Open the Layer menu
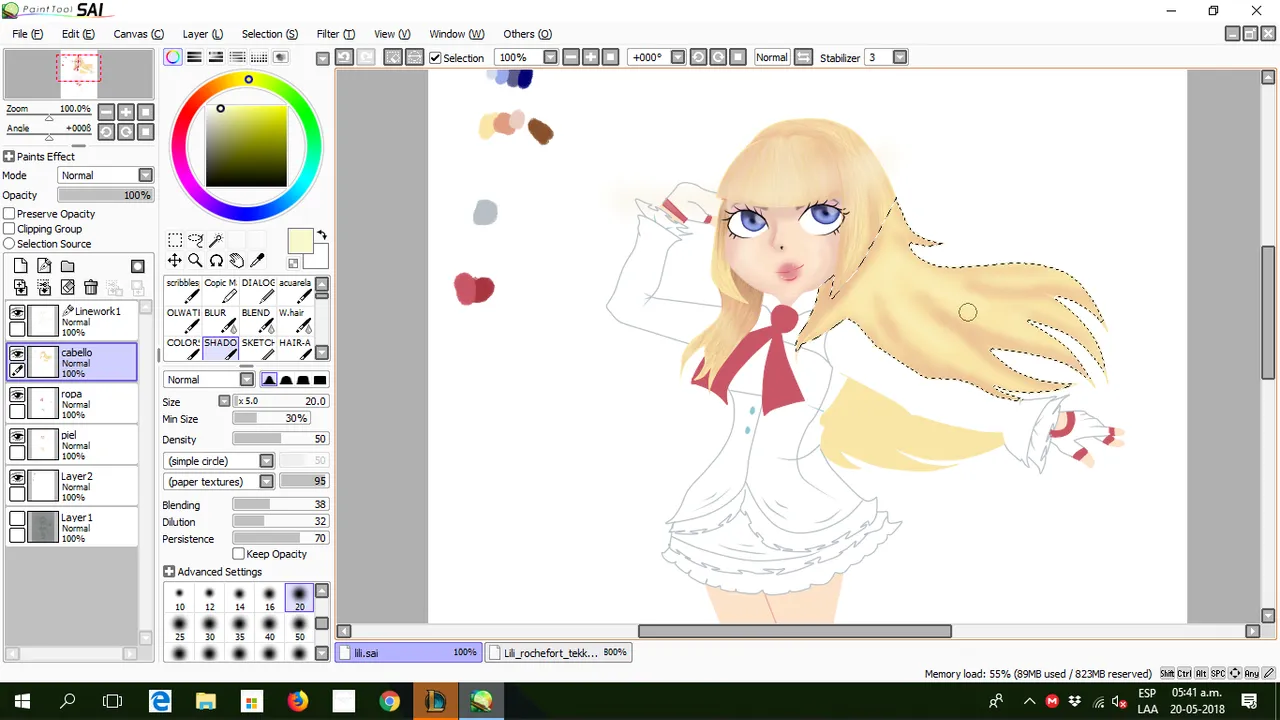This screenshot has width=1280, height=720. [x=203, y=34]
